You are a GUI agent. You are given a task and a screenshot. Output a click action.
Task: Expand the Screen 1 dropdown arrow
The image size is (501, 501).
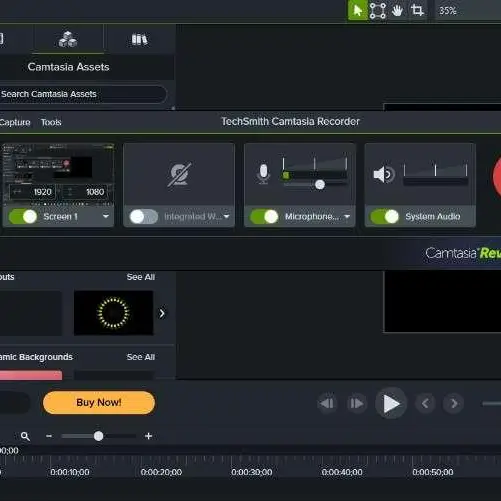(106, 217)
